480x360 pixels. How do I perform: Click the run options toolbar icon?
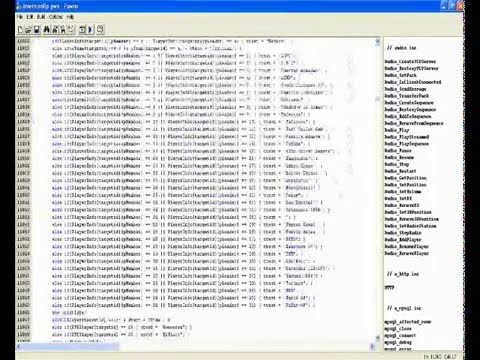point(101,30)
